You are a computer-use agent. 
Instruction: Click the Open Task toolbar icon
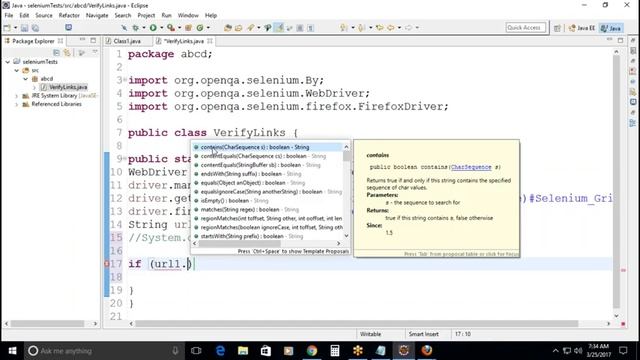(239, 28)
